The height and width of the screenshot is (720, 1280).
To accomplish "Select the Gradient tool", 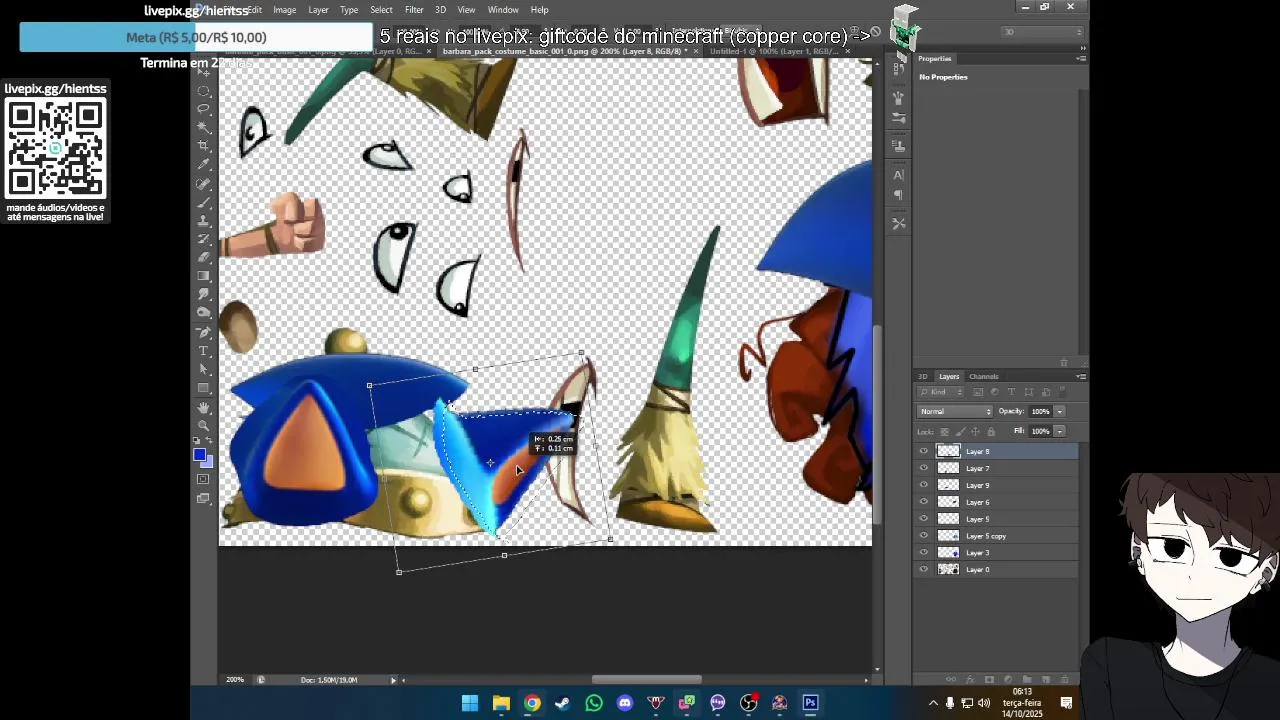I will coord(204,276).
